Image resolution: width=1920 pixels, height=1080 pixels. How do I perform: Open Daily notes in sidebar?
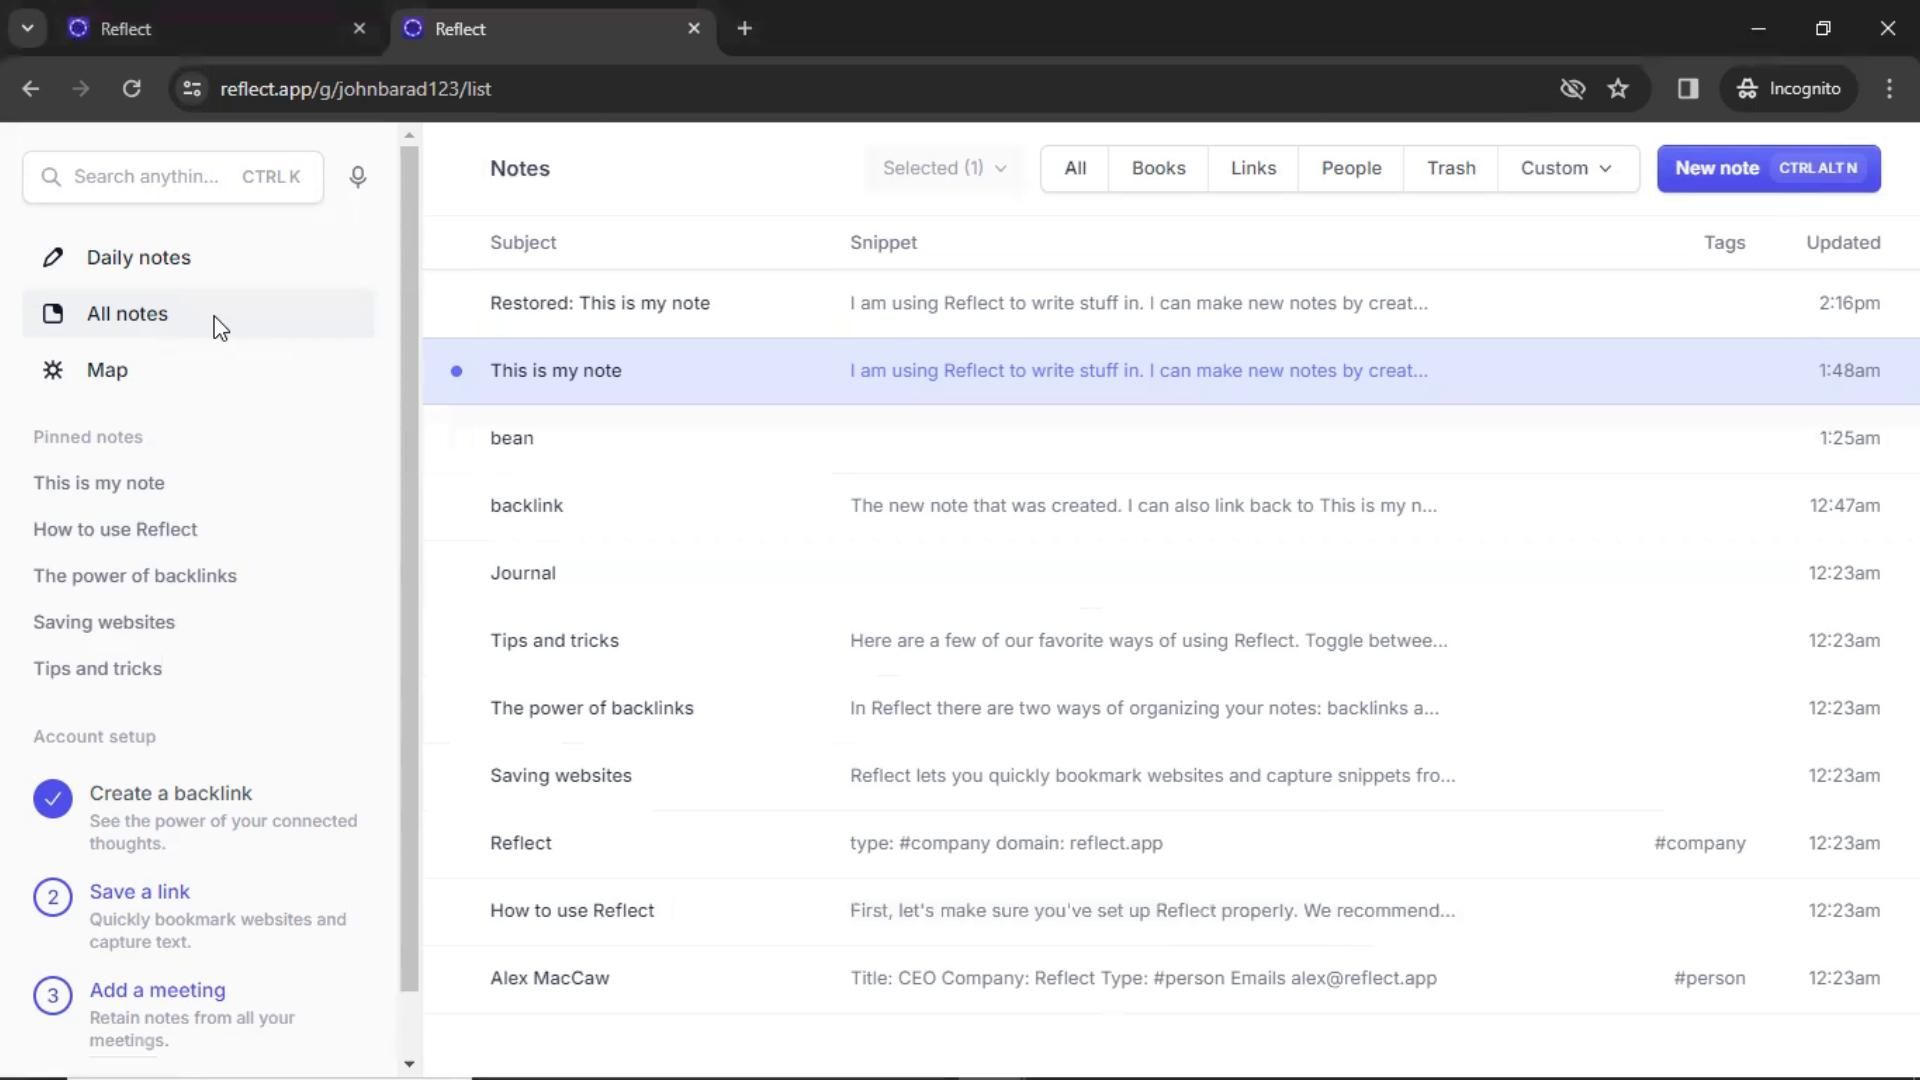coord(198,258)
